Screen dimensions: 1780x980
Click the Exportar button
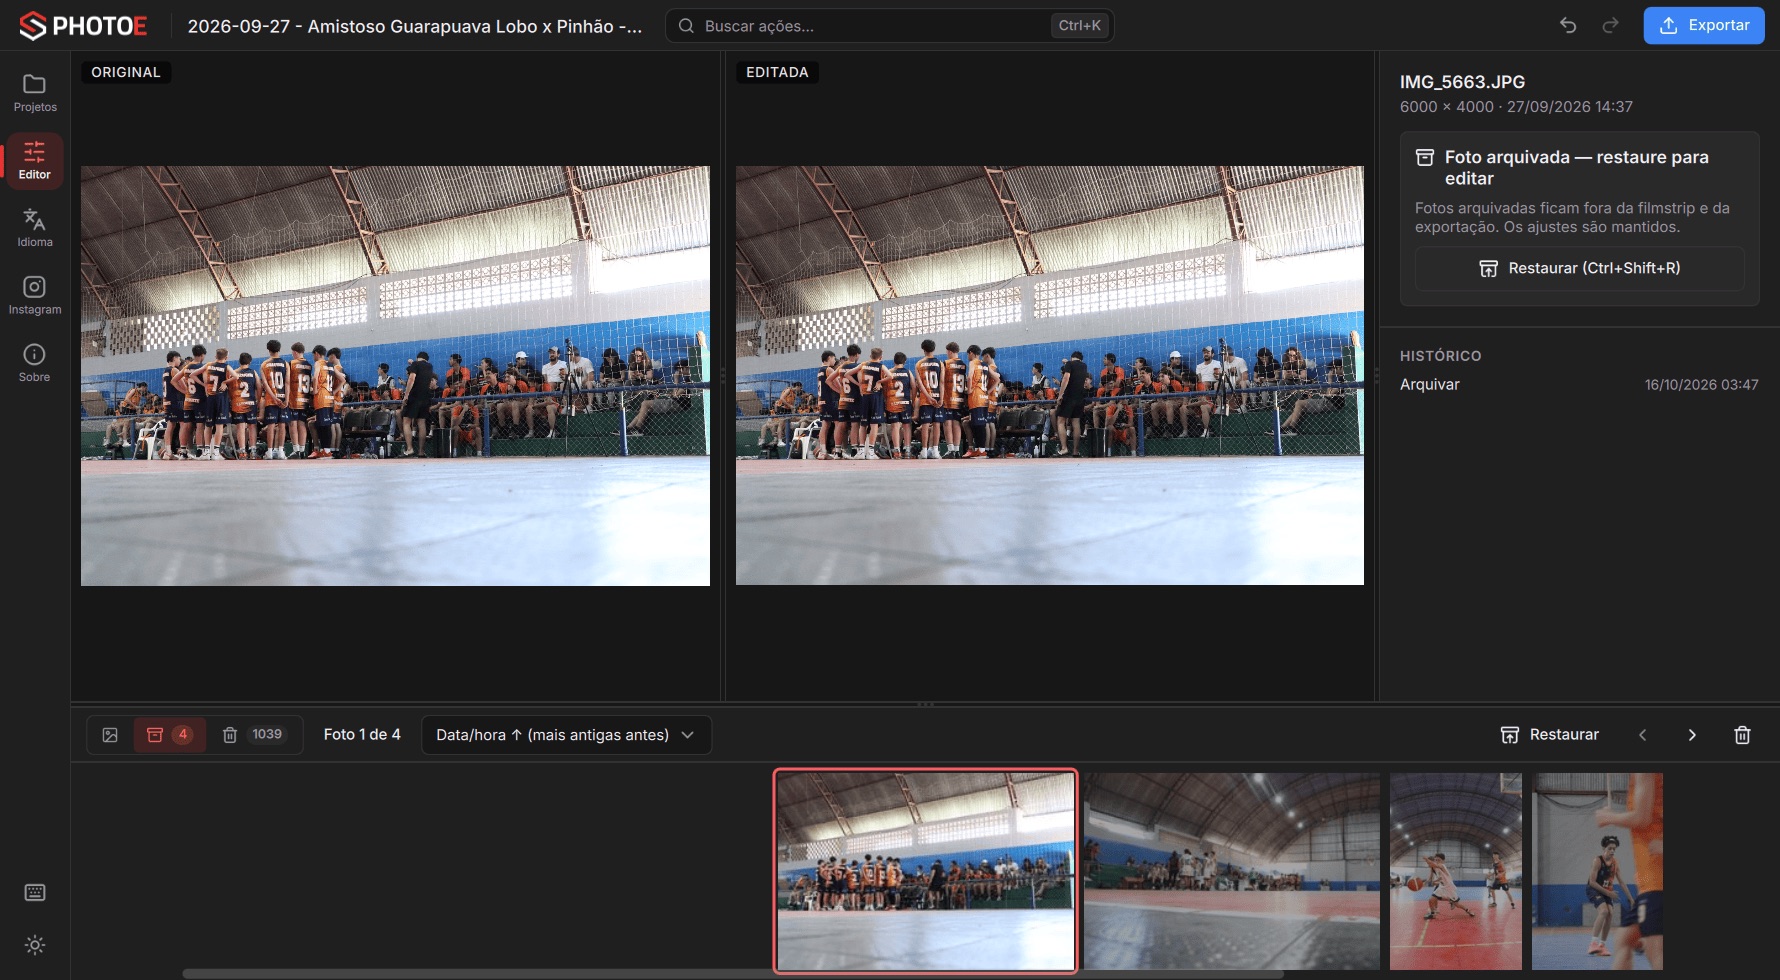coord(1704,26)
